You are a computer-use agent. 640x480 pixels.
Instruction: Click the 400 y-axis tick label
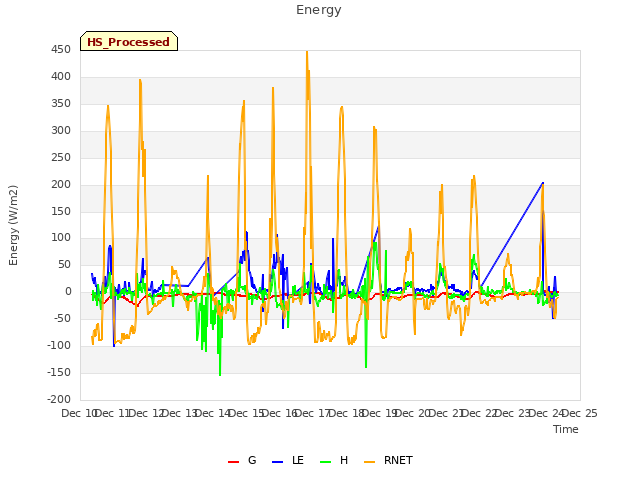61,77
